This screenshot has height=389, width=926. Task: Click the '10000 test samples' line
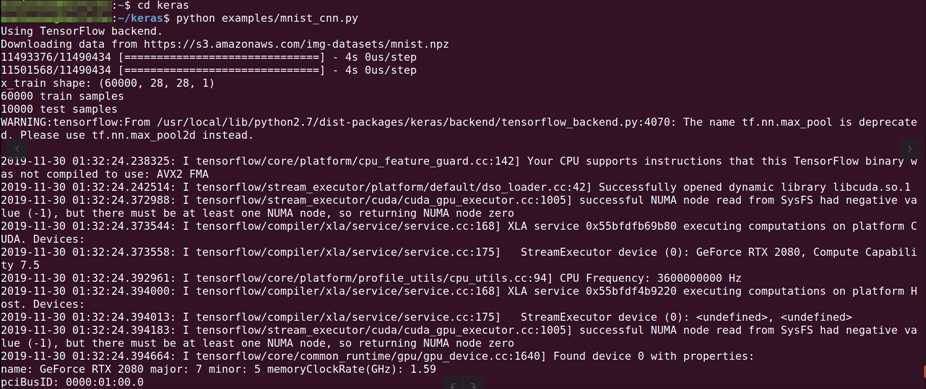point(59,109)
